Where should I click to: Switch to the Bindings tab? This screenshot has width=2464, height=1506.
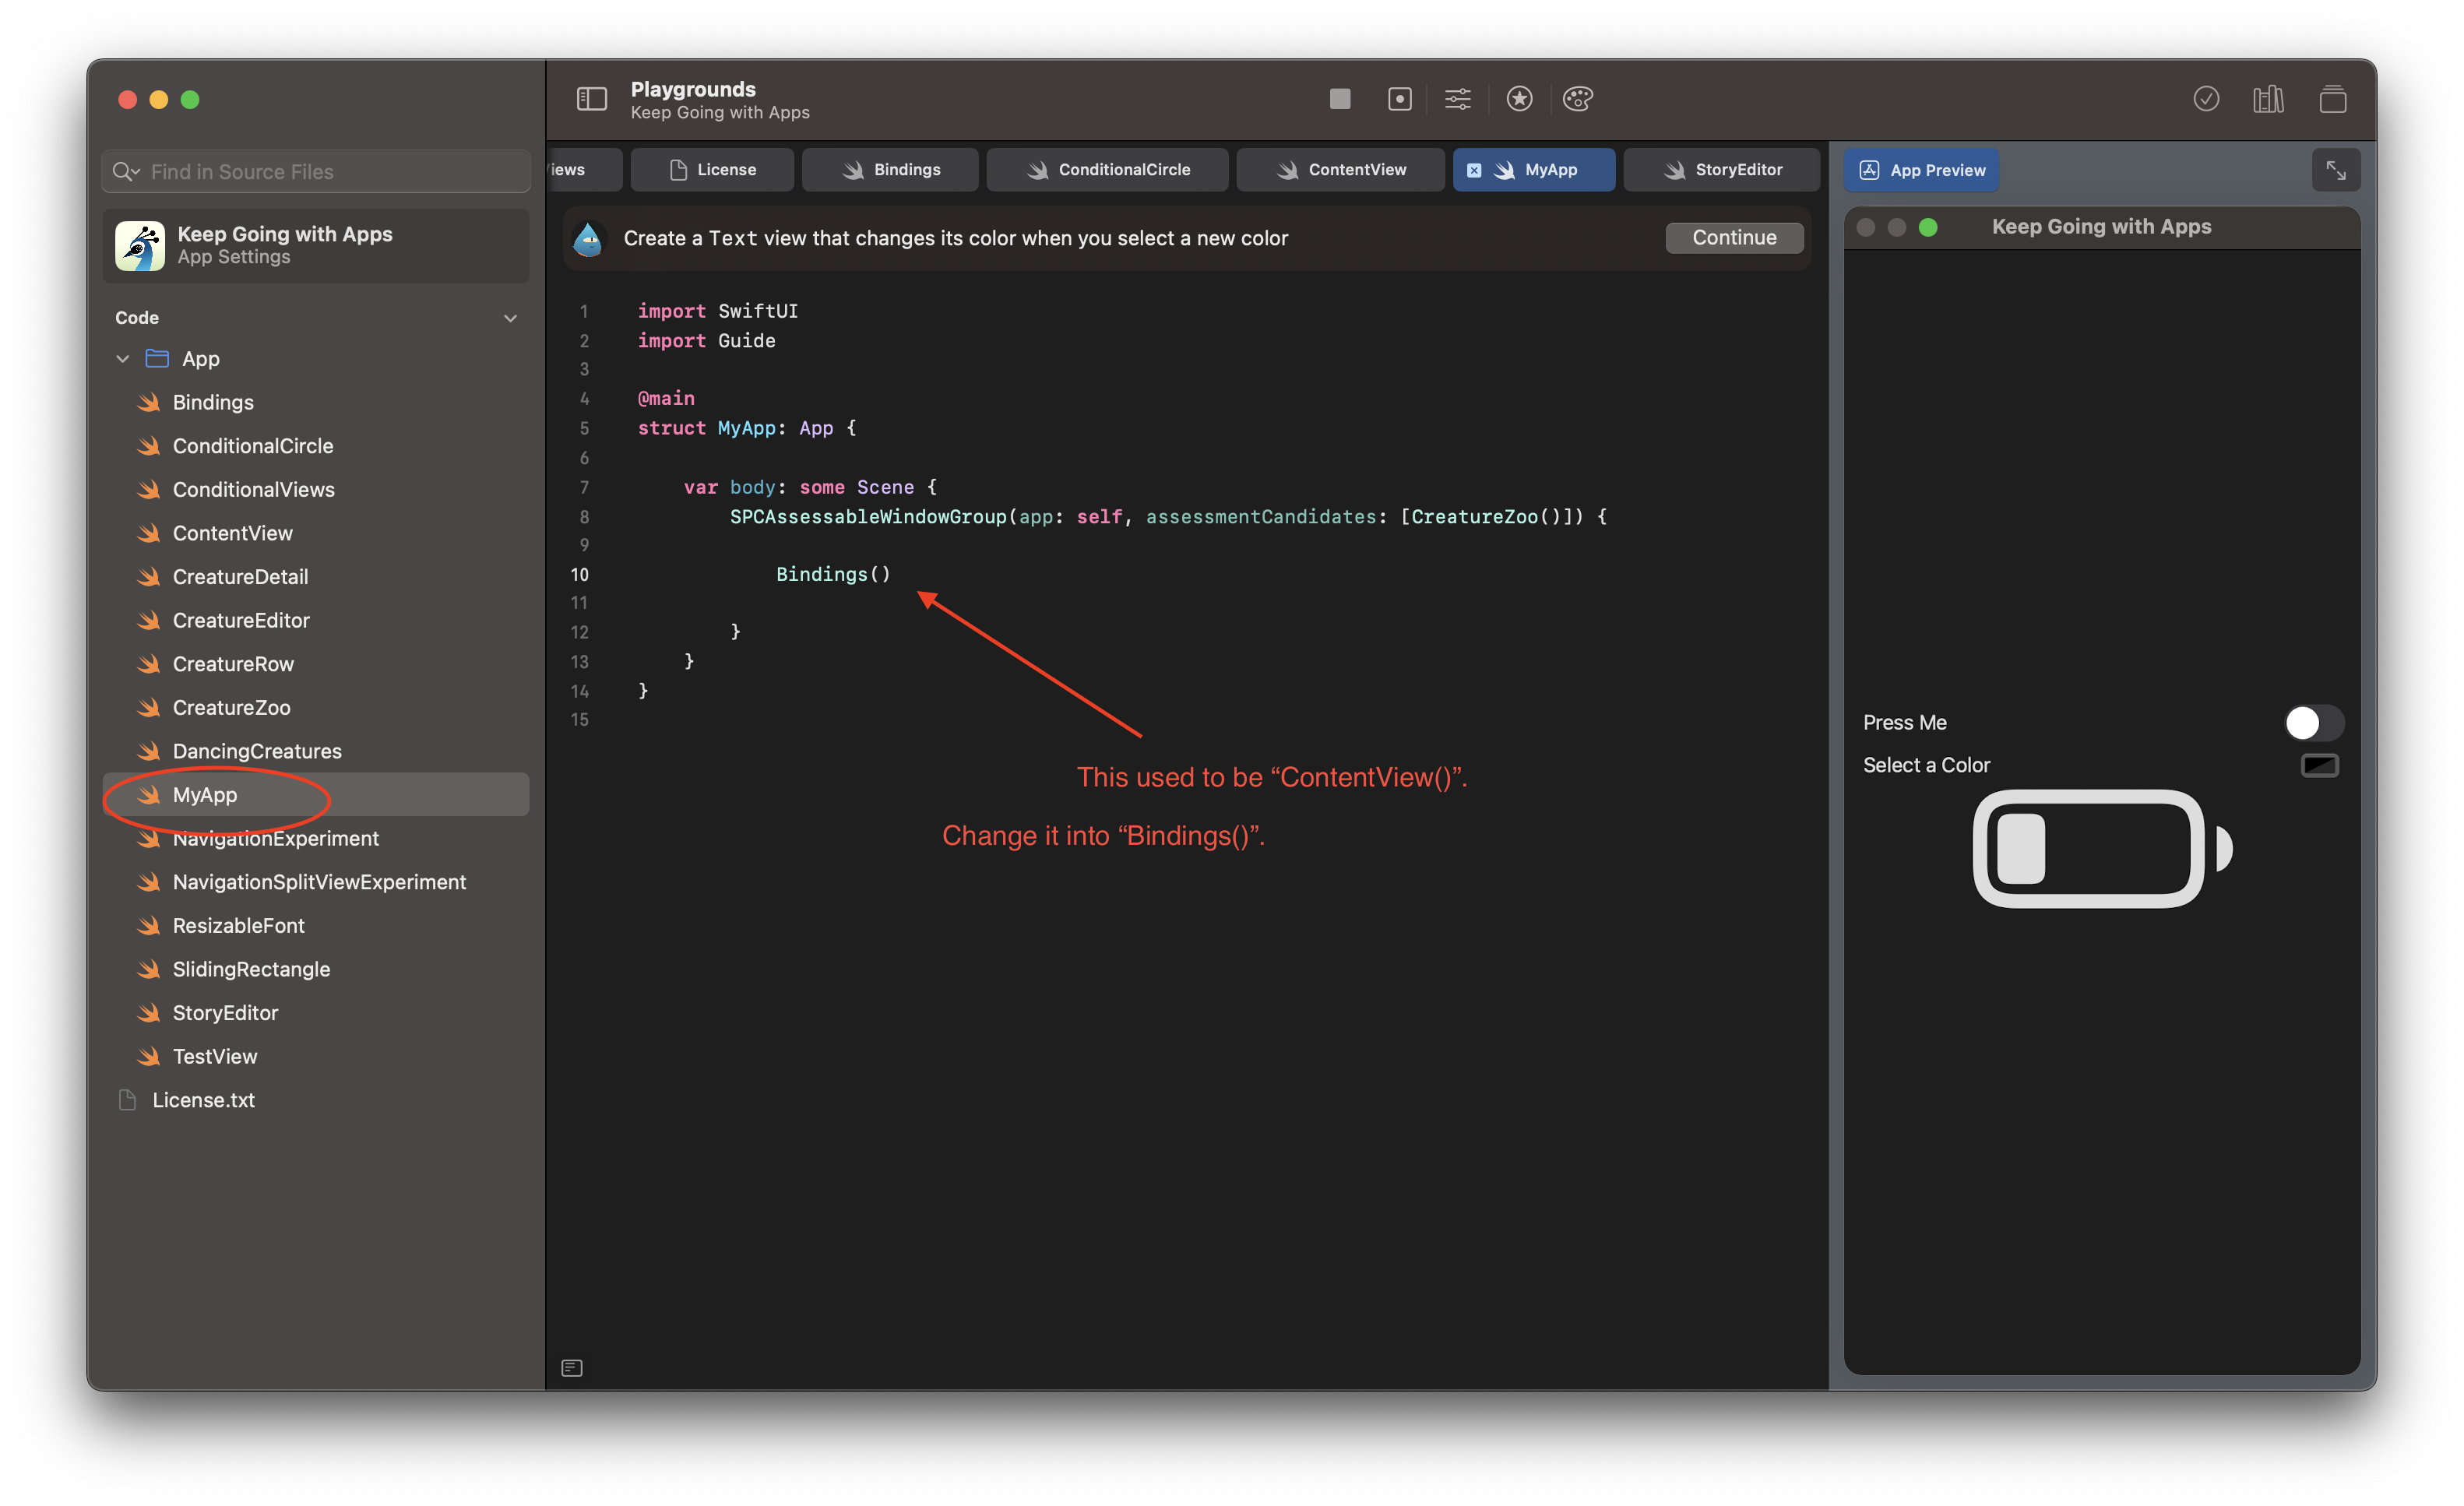tap(890, 170)
